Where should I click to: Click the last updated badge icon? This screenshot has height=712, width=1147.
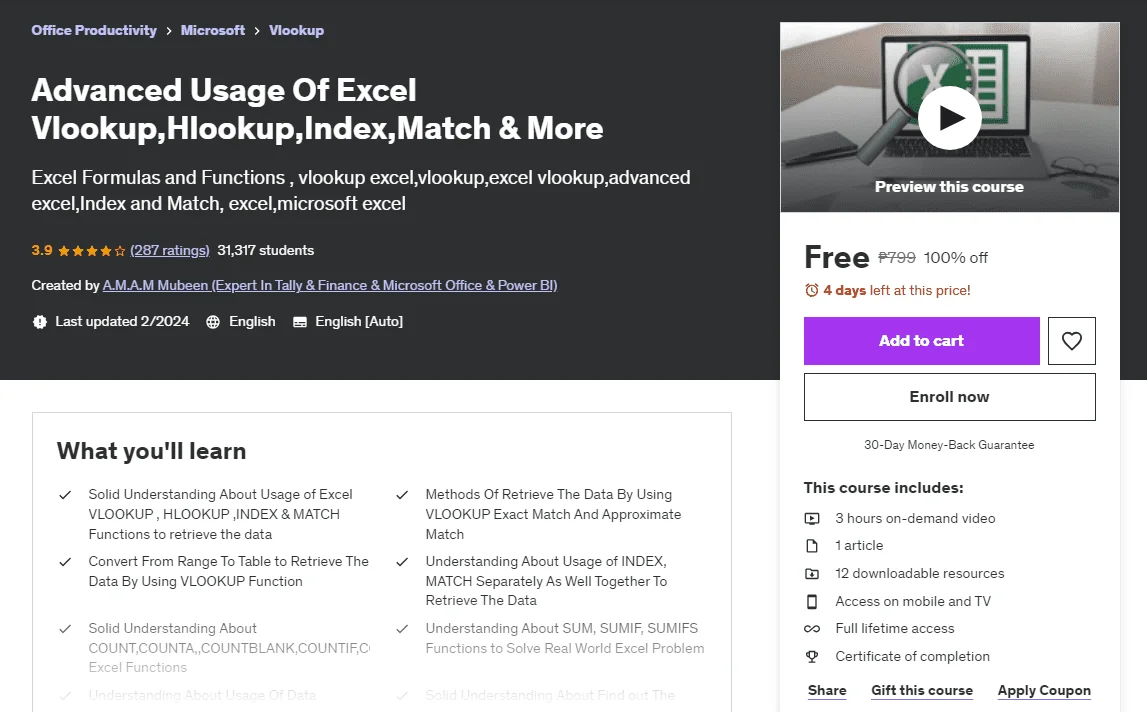tap(40, 322)
